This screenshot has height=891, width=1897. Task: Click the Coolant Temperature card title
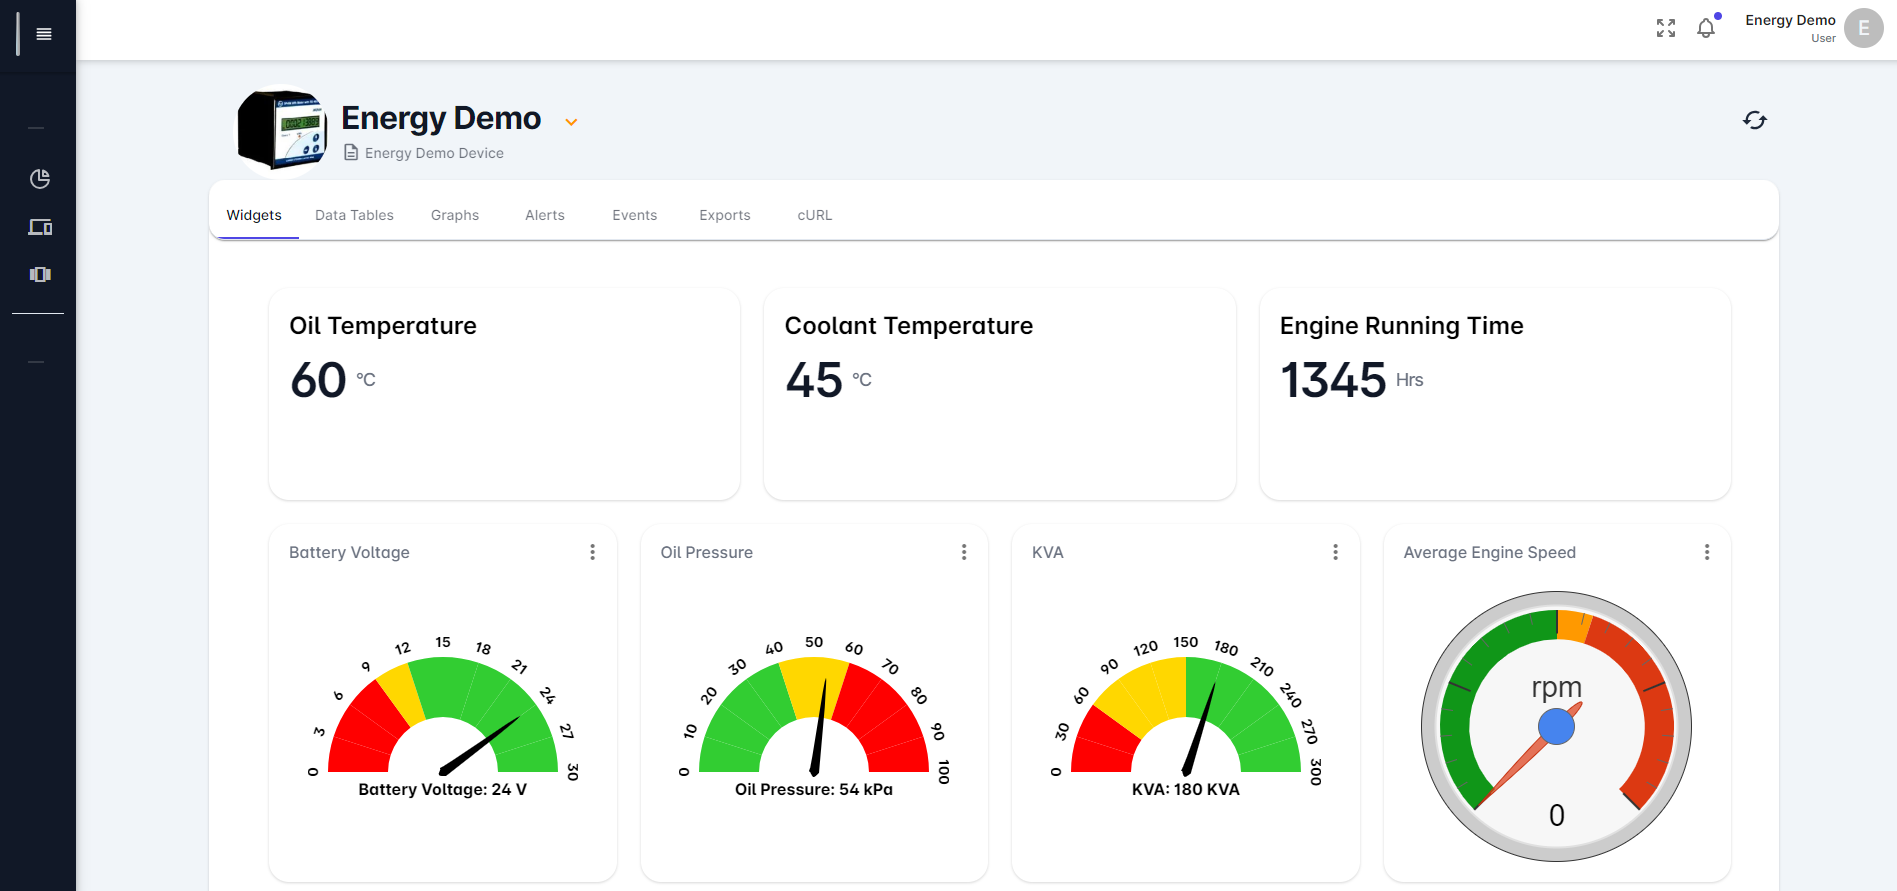[x=909, y=326]
